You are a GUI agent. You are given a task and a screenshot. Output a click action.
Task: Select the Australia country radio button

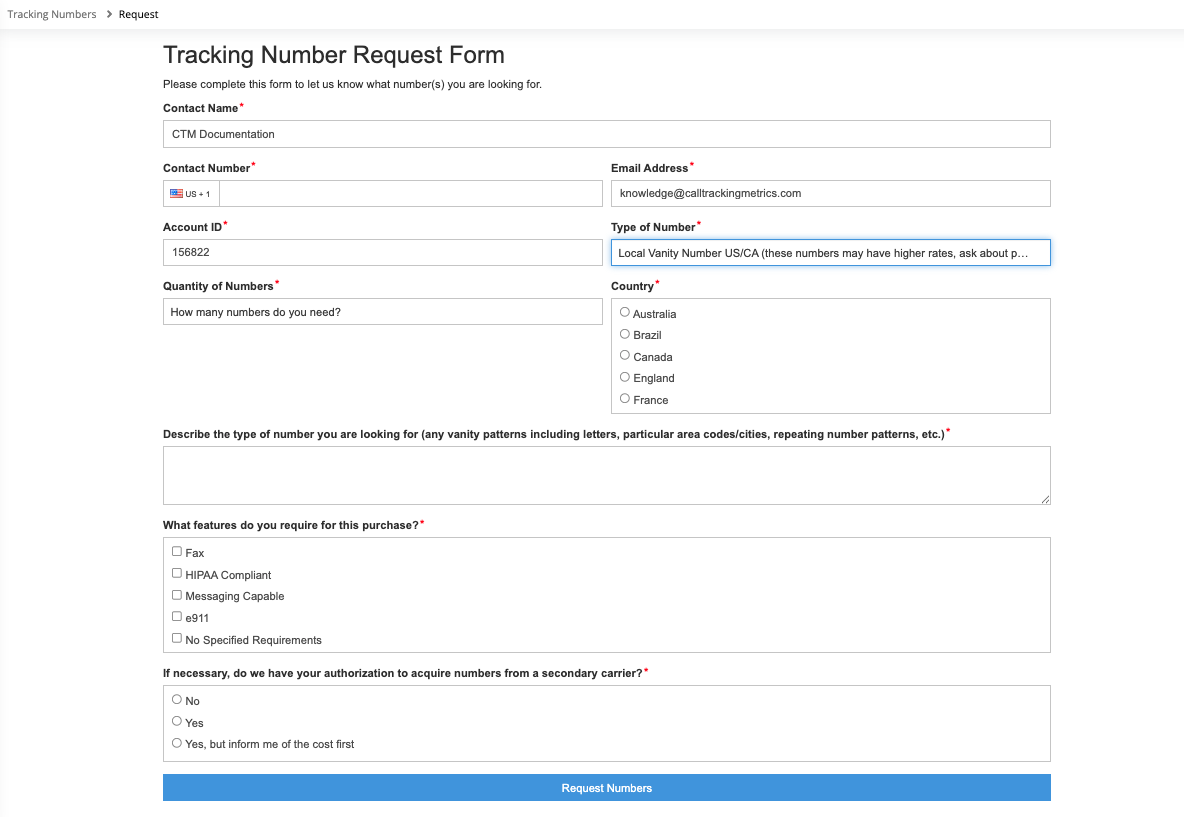(x=625, y=313)
